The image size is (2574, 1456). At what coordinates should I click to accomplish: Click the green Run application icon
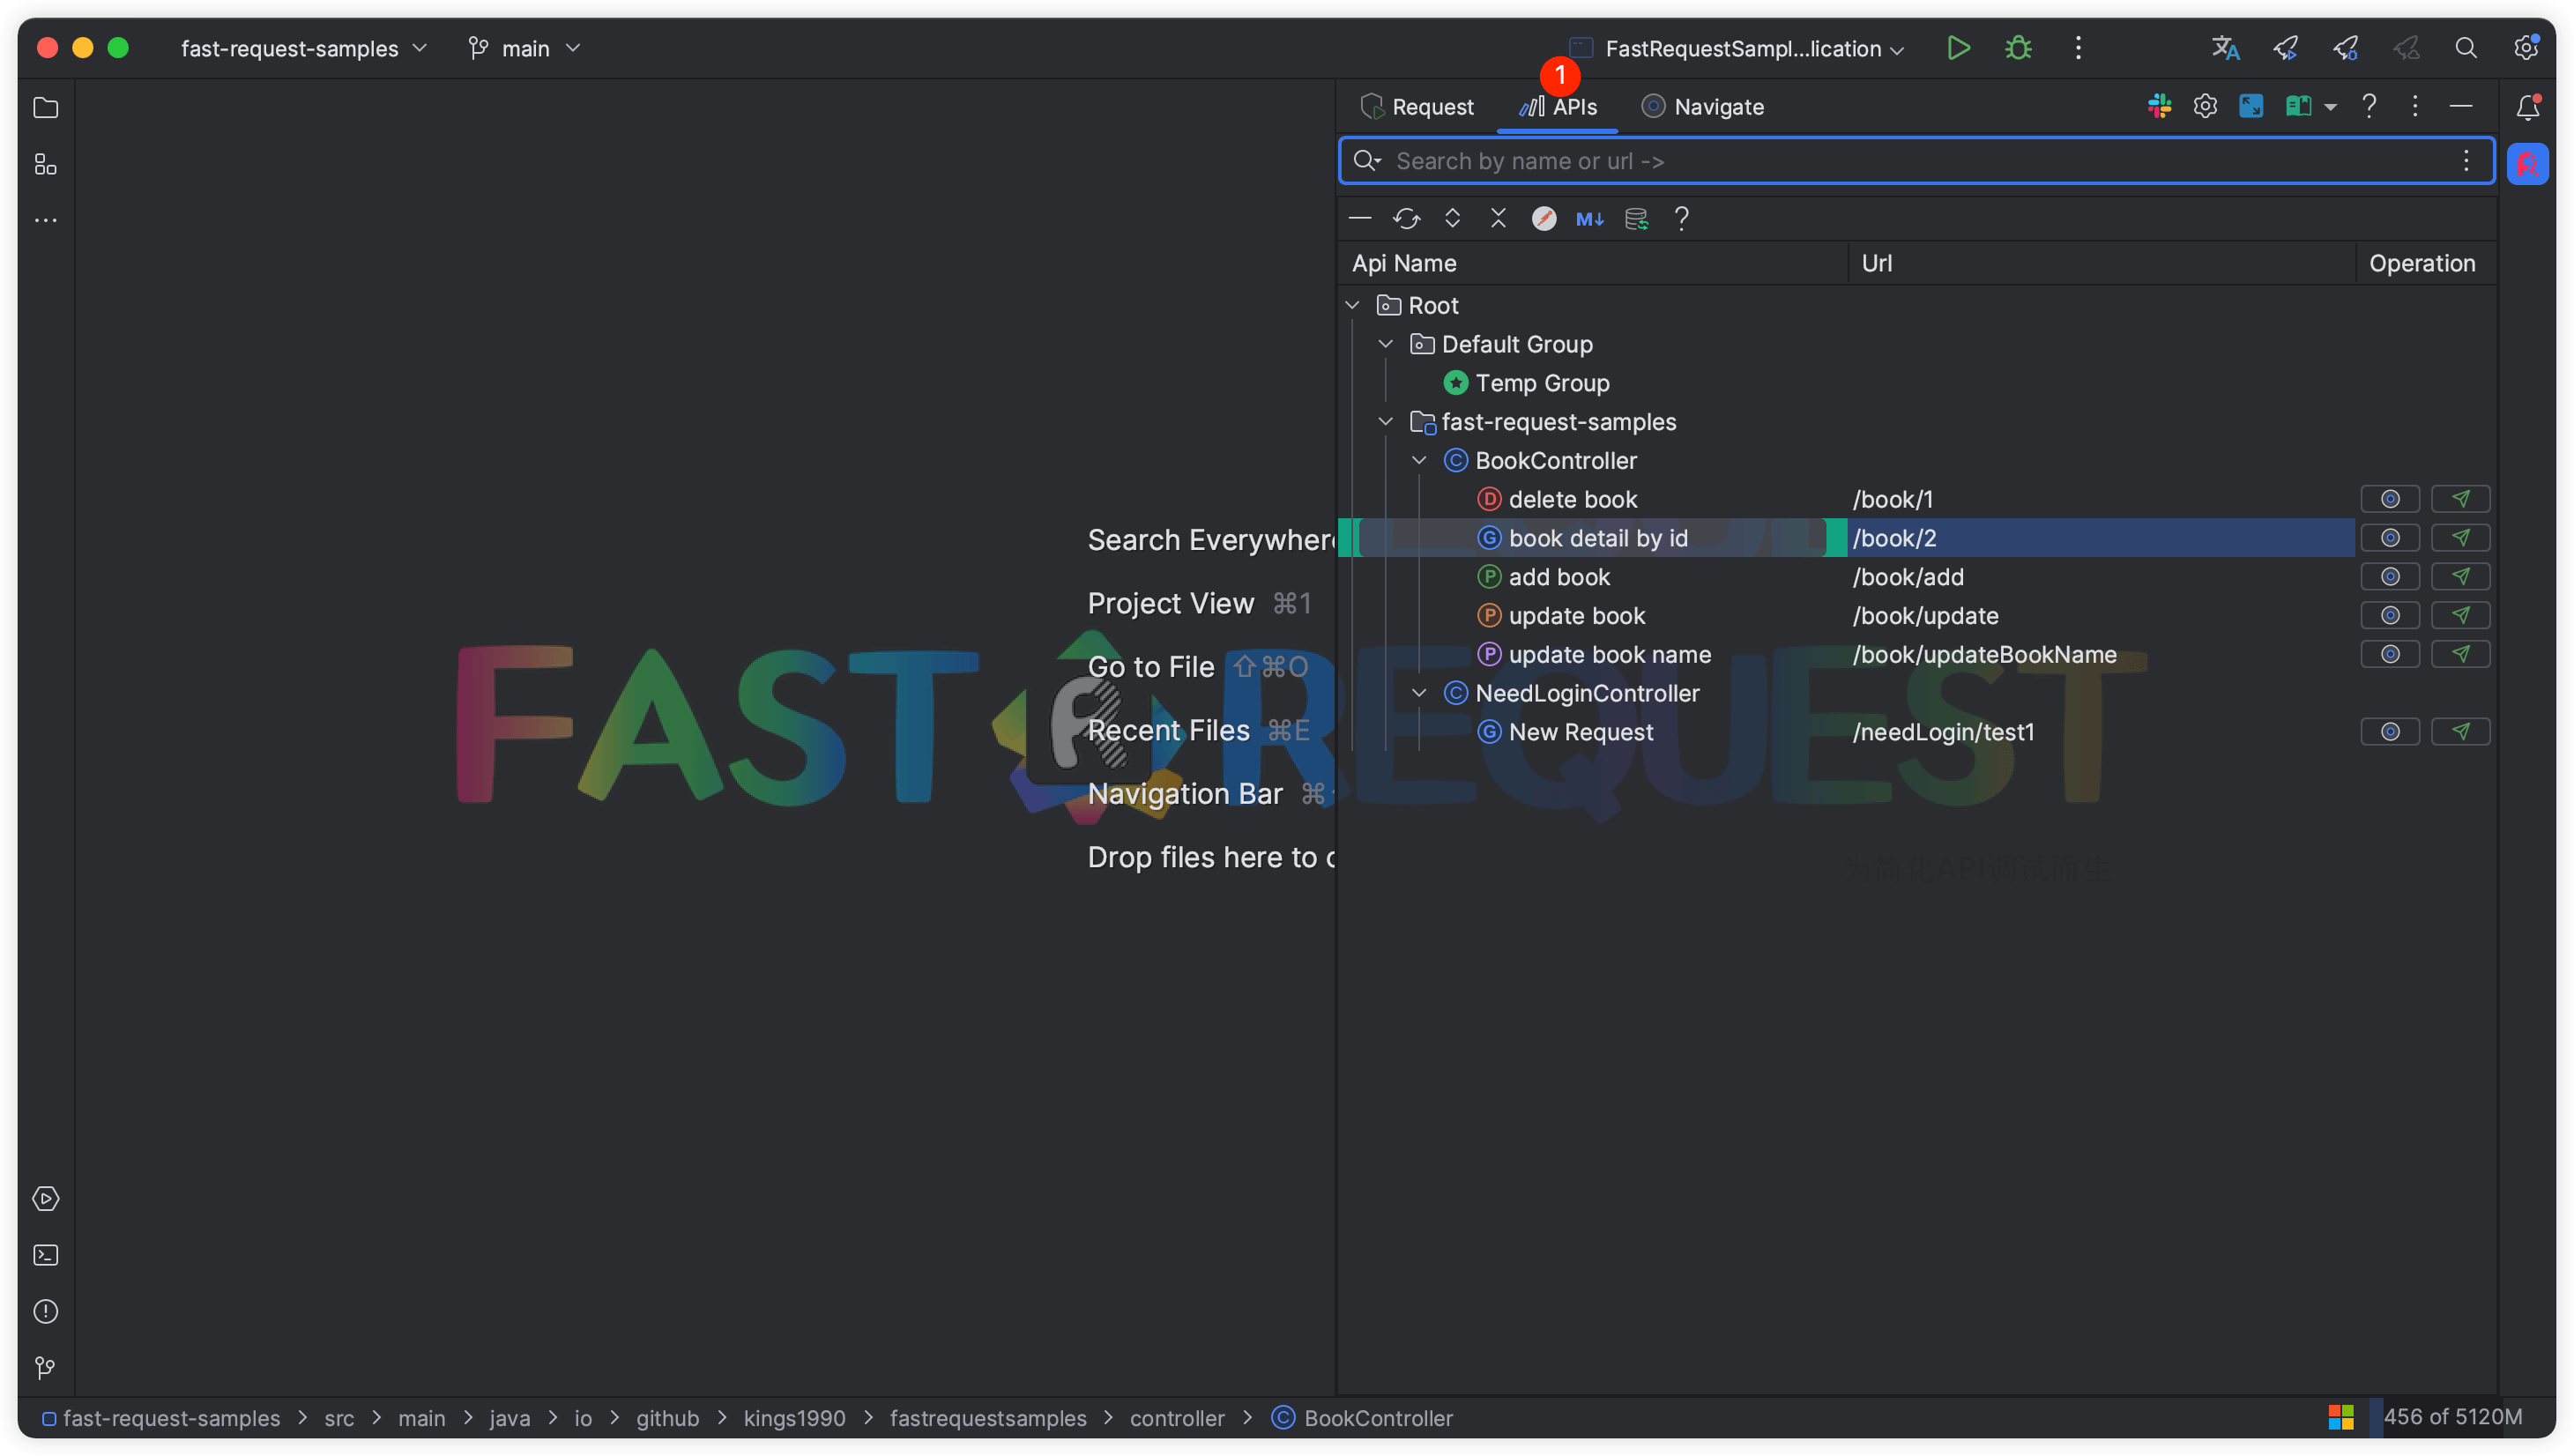1958,48
